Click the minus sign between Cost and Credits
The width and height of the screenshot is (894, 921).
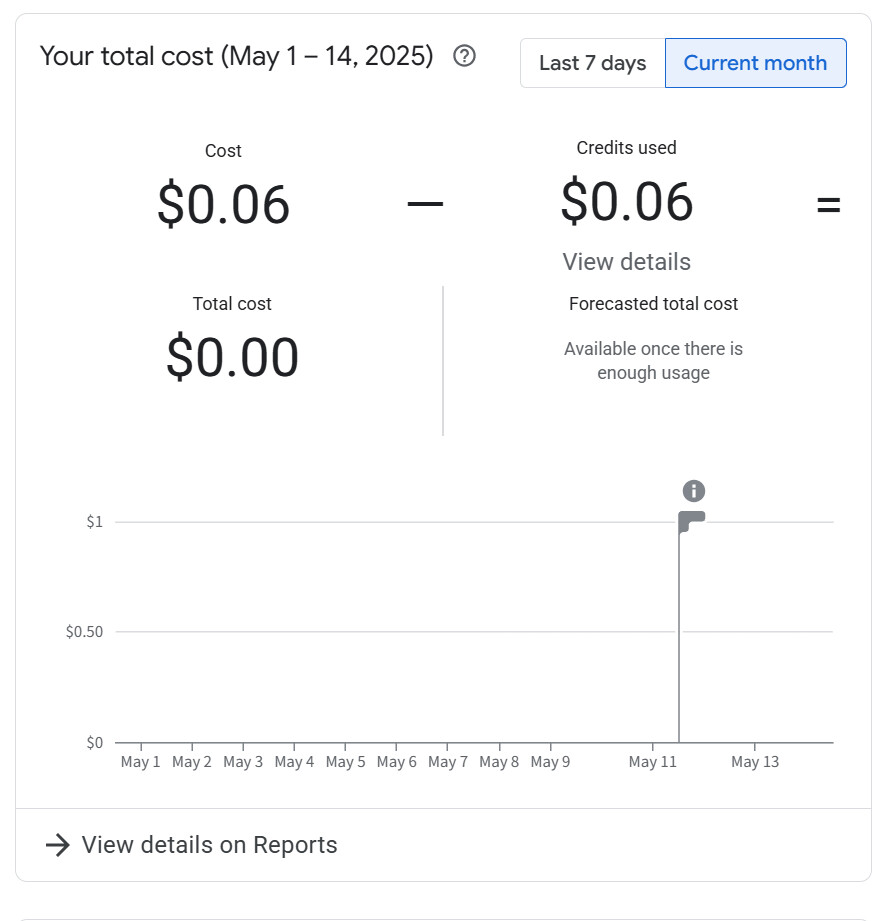425,204
